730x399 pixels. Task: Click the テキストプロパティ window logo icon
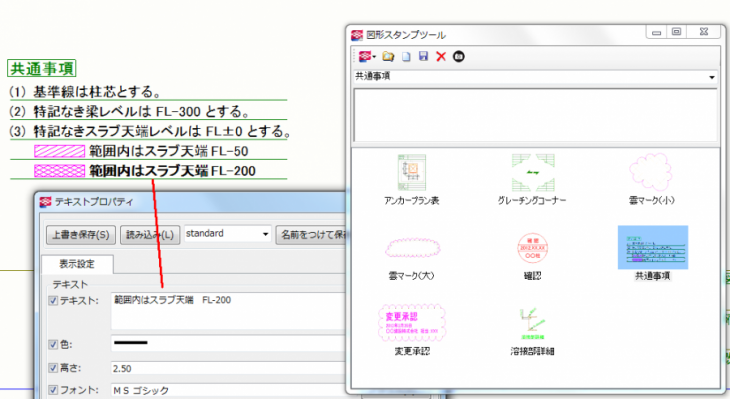[x=45, y=202]
